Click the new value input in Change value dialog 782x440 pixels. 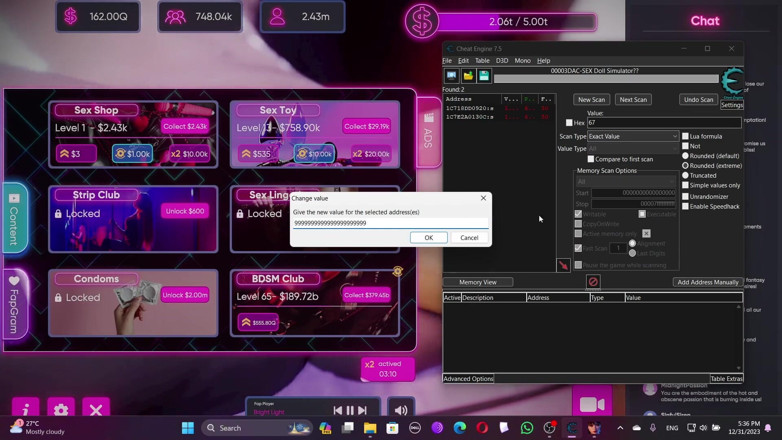[x=391, y=223]
